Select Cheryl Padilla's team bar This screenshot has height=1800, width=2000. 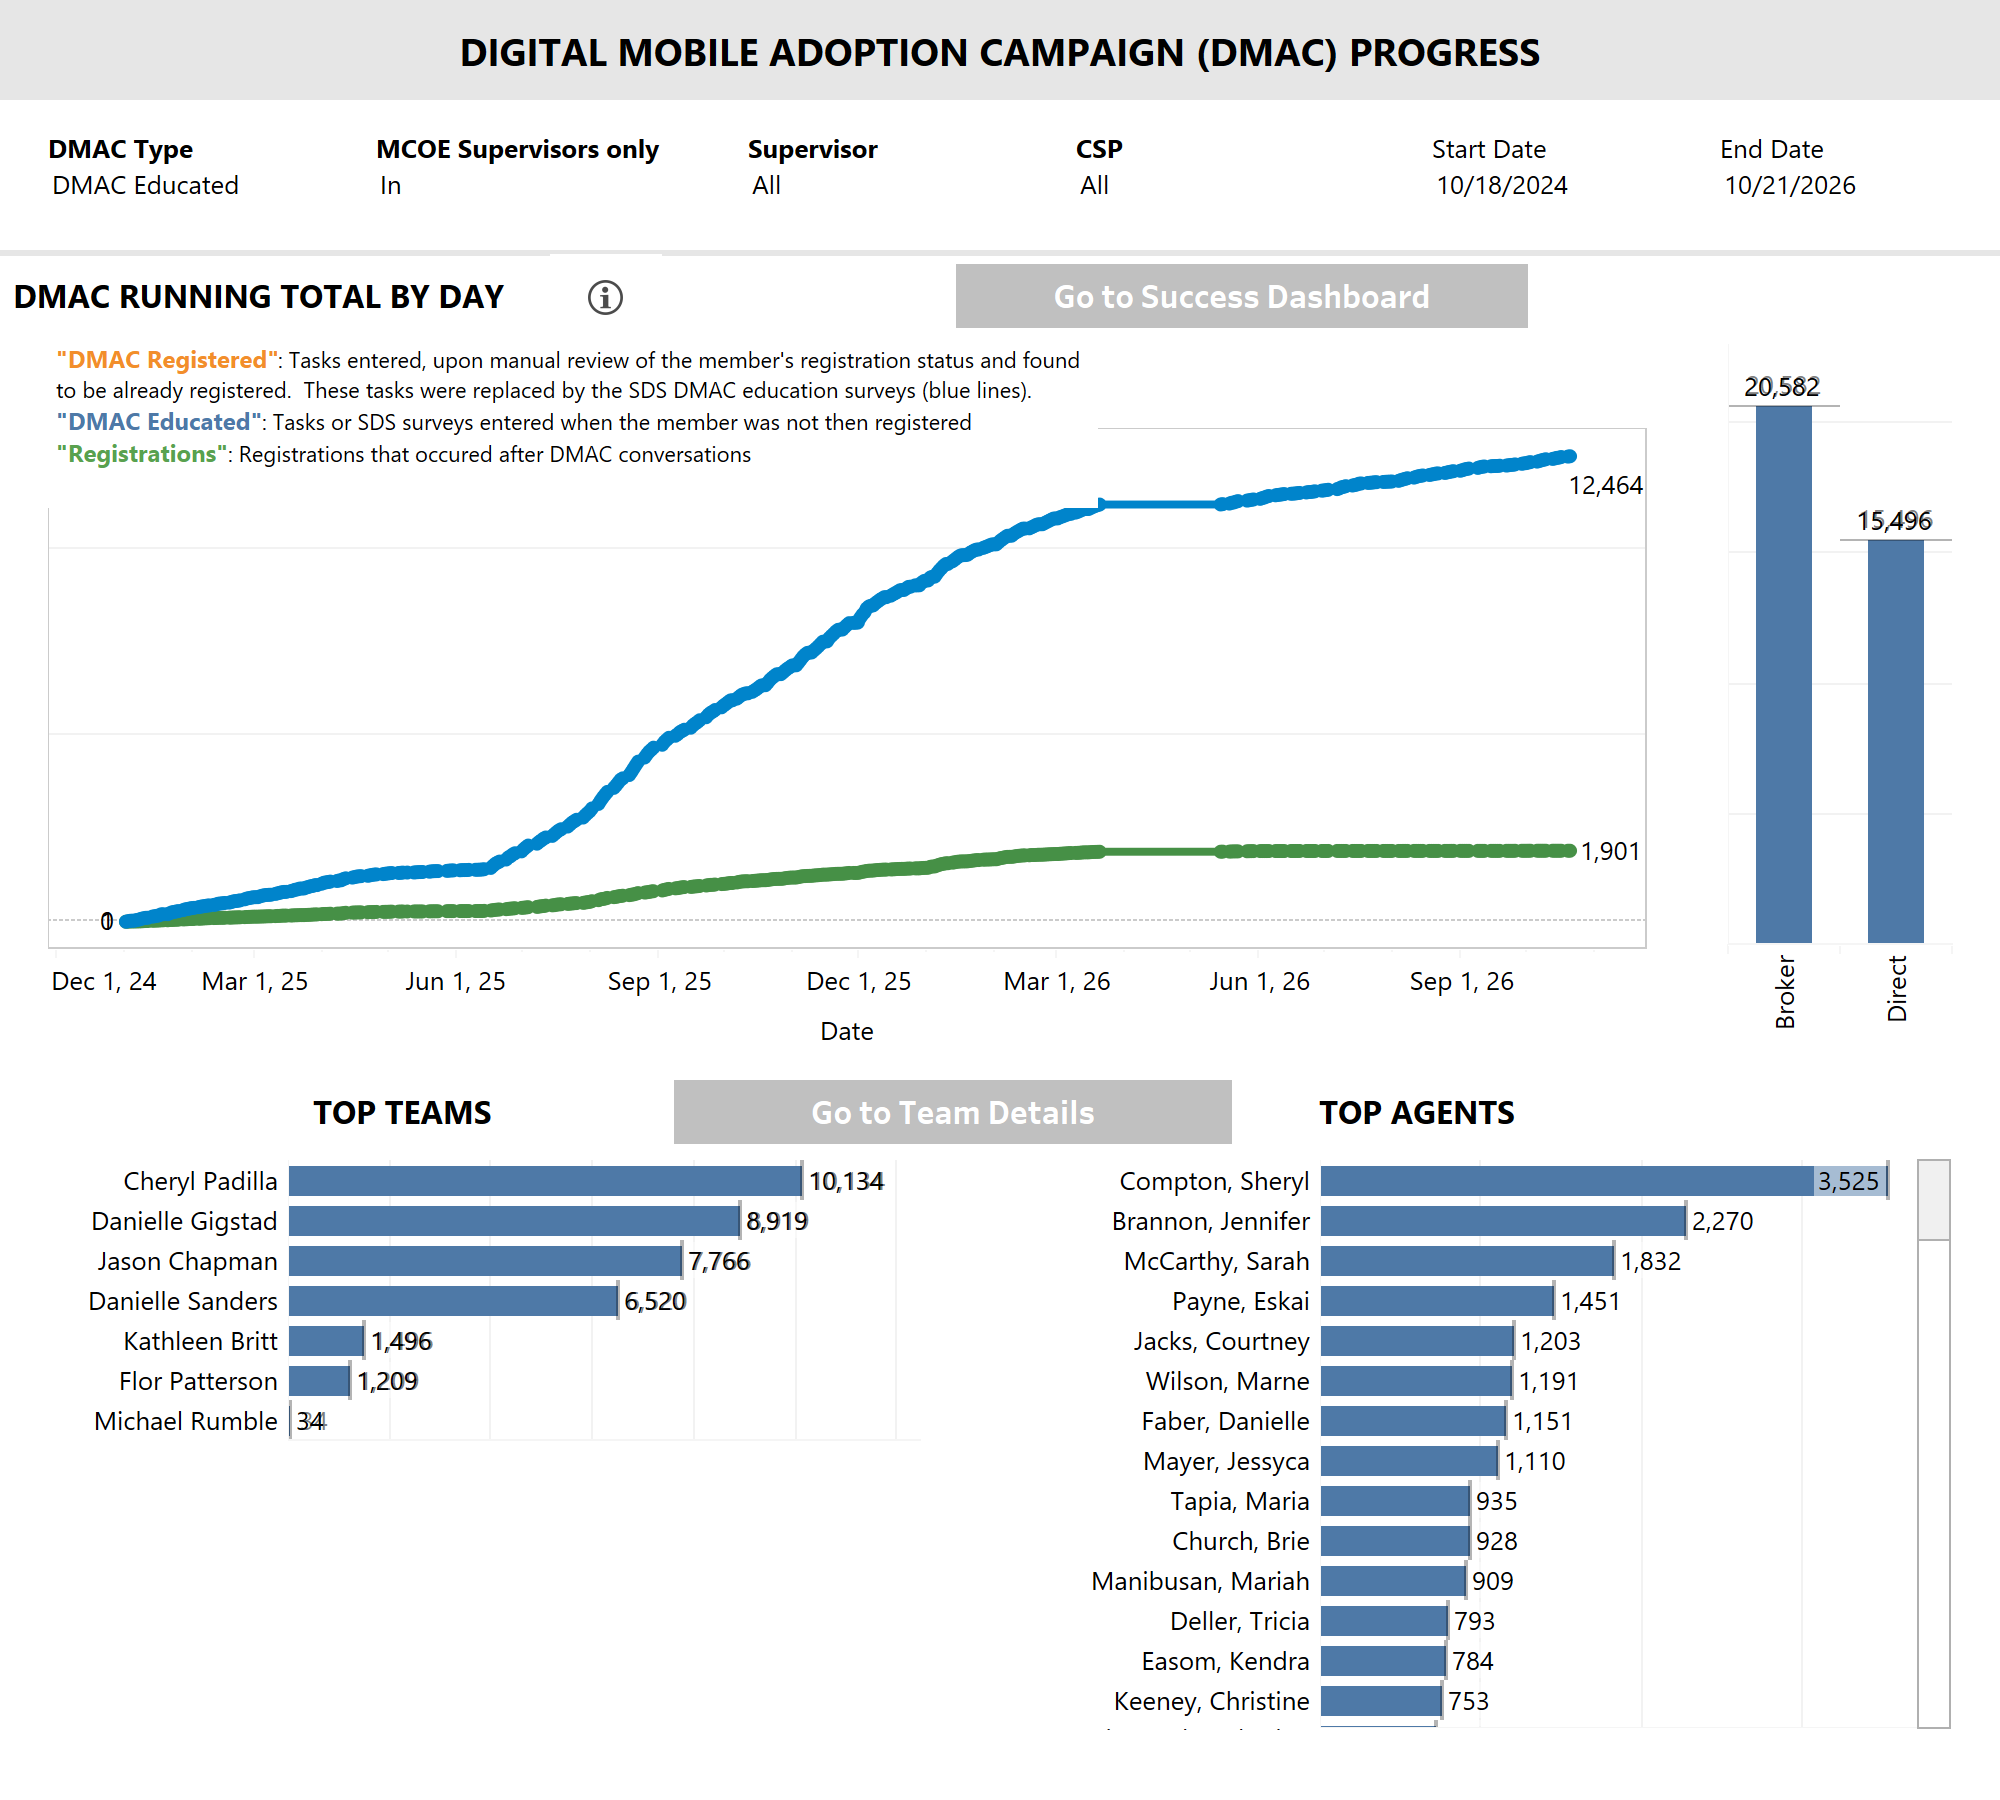(x=545, y=1181)
